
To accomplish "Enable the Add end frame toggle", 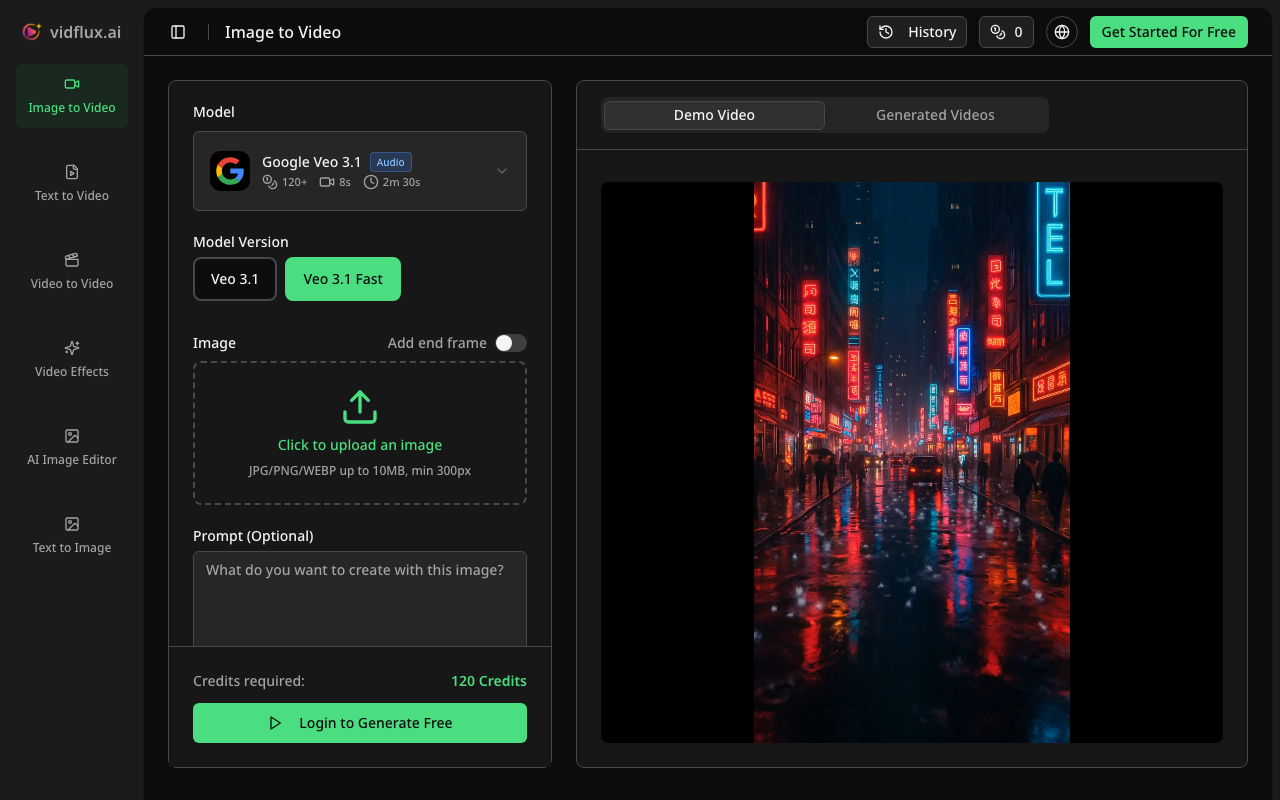I will pos(510,343).
